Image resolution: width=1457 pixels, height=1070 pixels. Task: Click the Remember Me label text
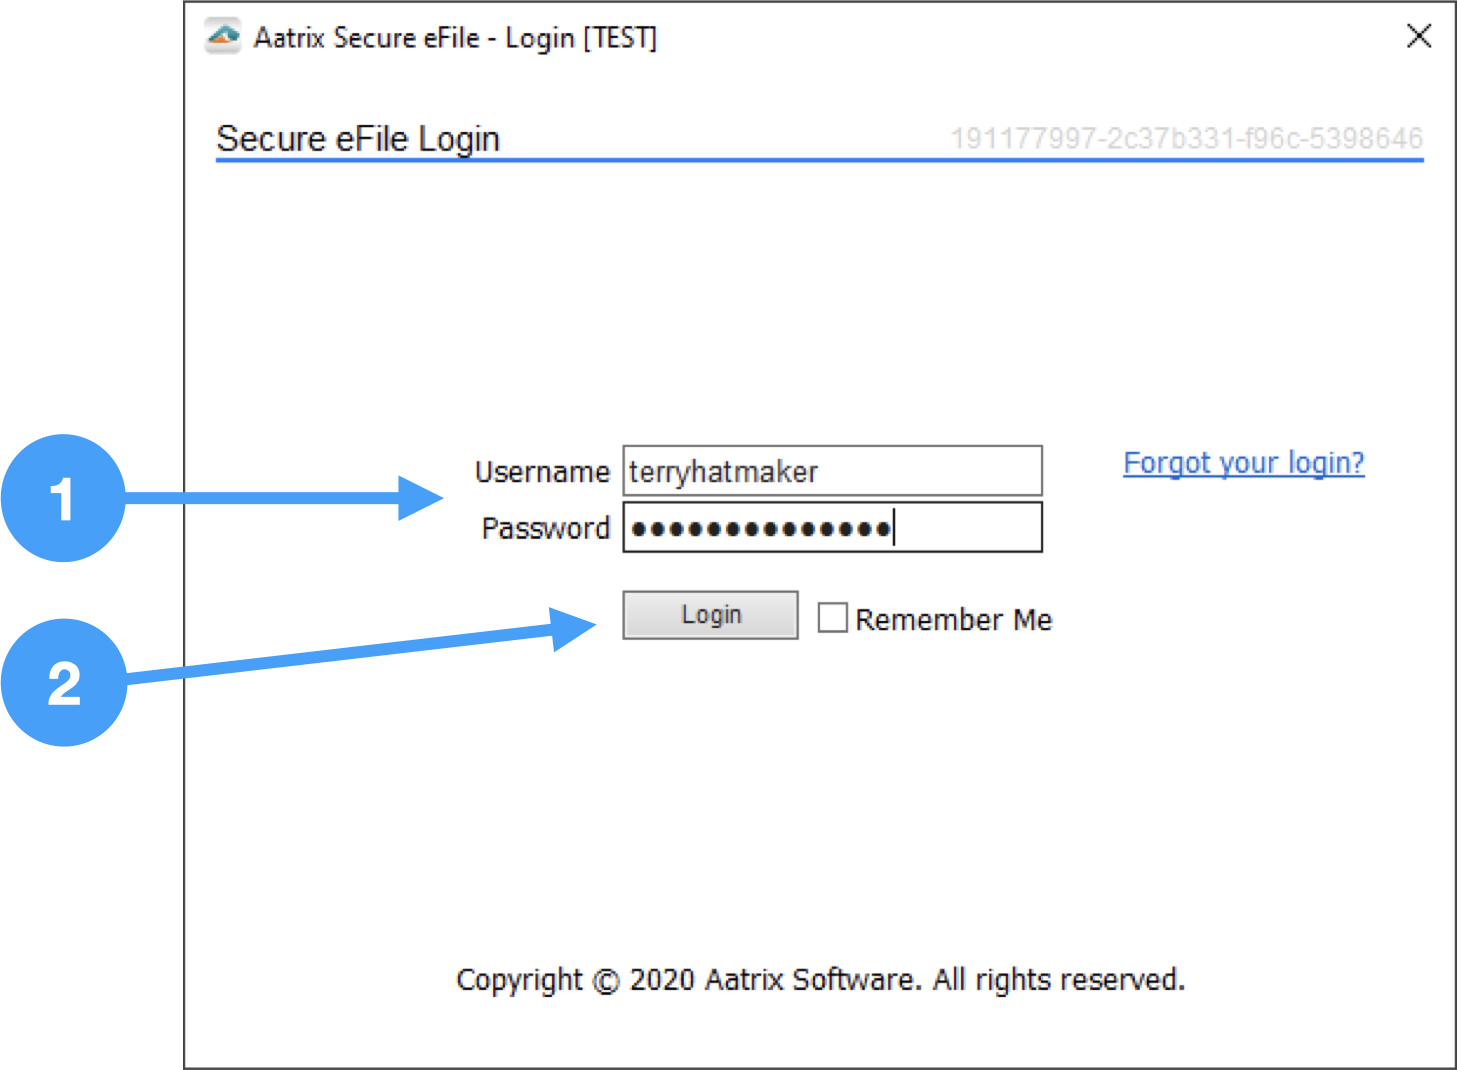(x=953, y=619)
